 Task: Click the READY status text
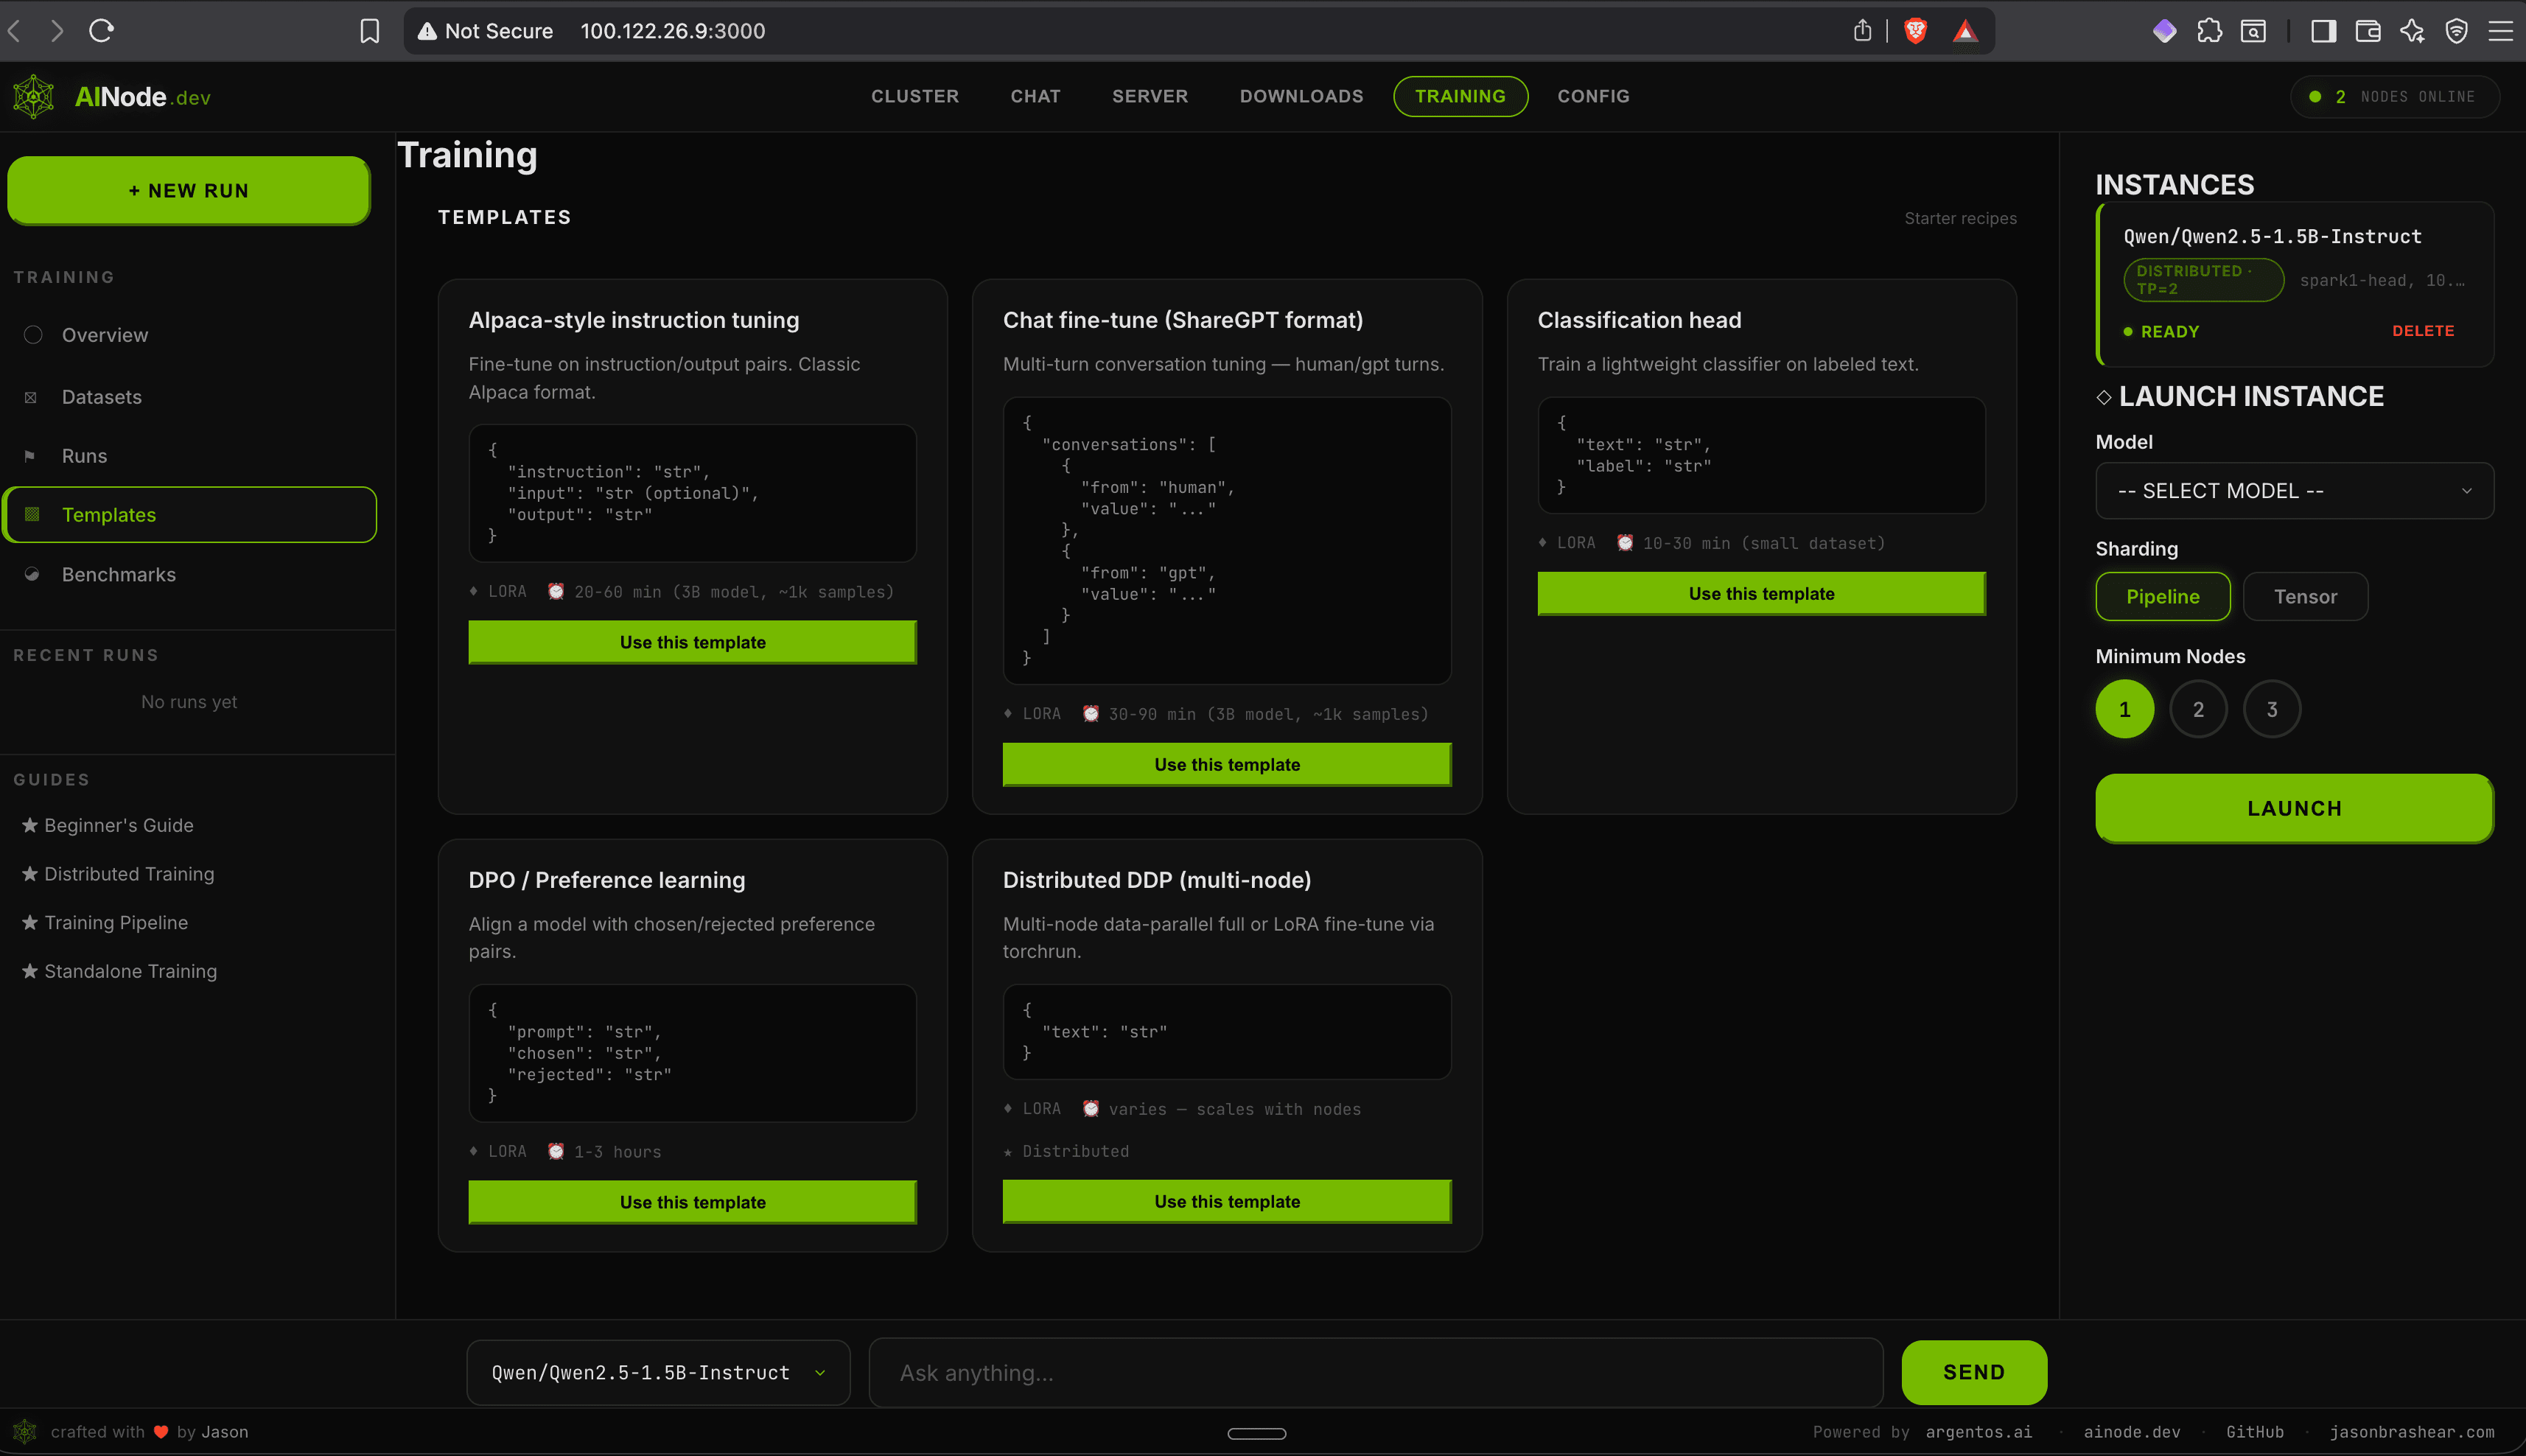(2169, 332)
